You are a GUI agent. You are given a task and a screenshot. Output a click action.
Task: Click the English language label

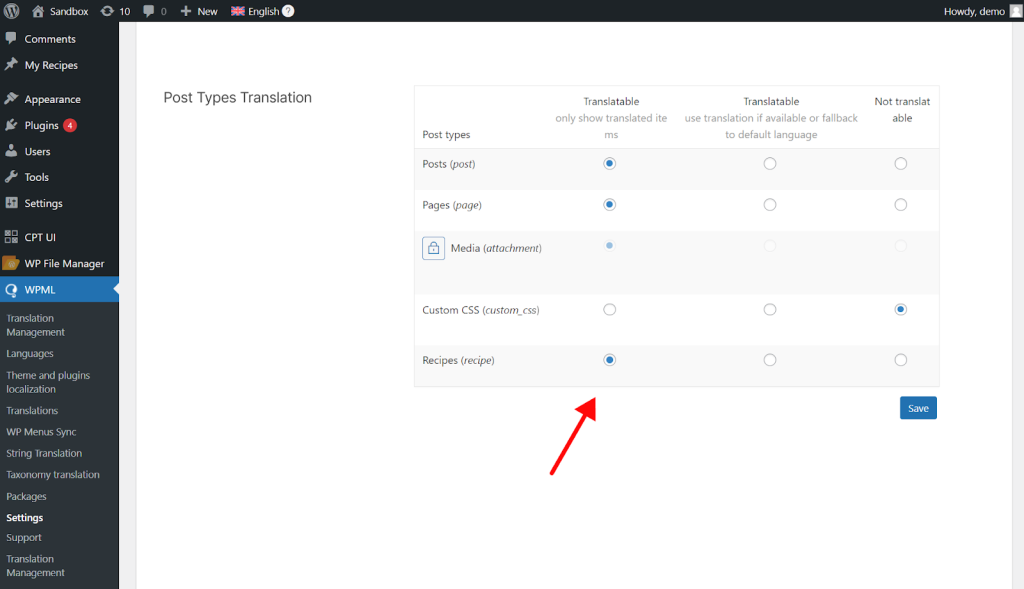coord(263,11)
